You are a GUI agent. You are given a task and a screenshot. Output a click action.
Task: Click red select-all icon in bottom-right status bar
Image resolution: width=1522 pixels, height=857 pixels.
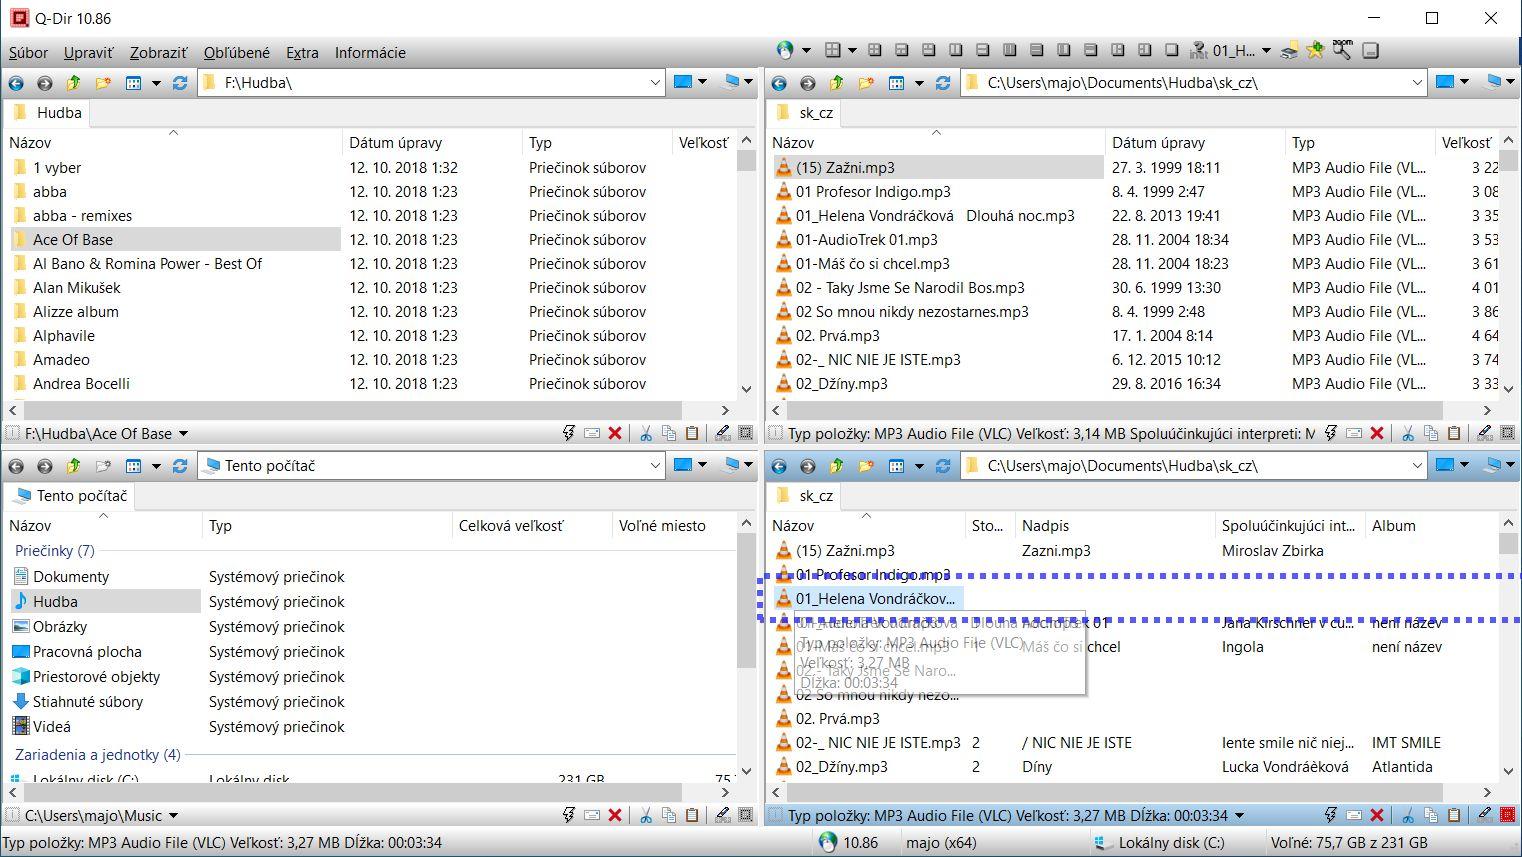click(1508, 816)
